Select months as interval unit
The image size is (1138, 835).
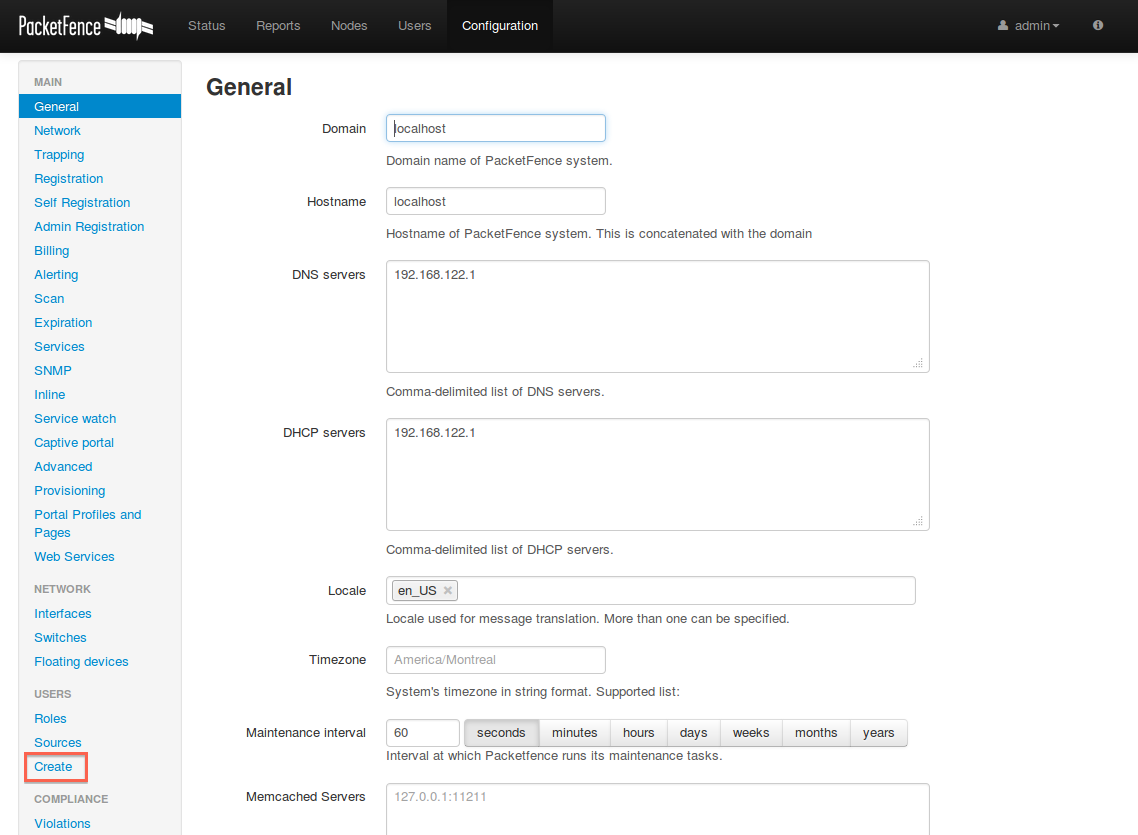[x=816, y=733]
